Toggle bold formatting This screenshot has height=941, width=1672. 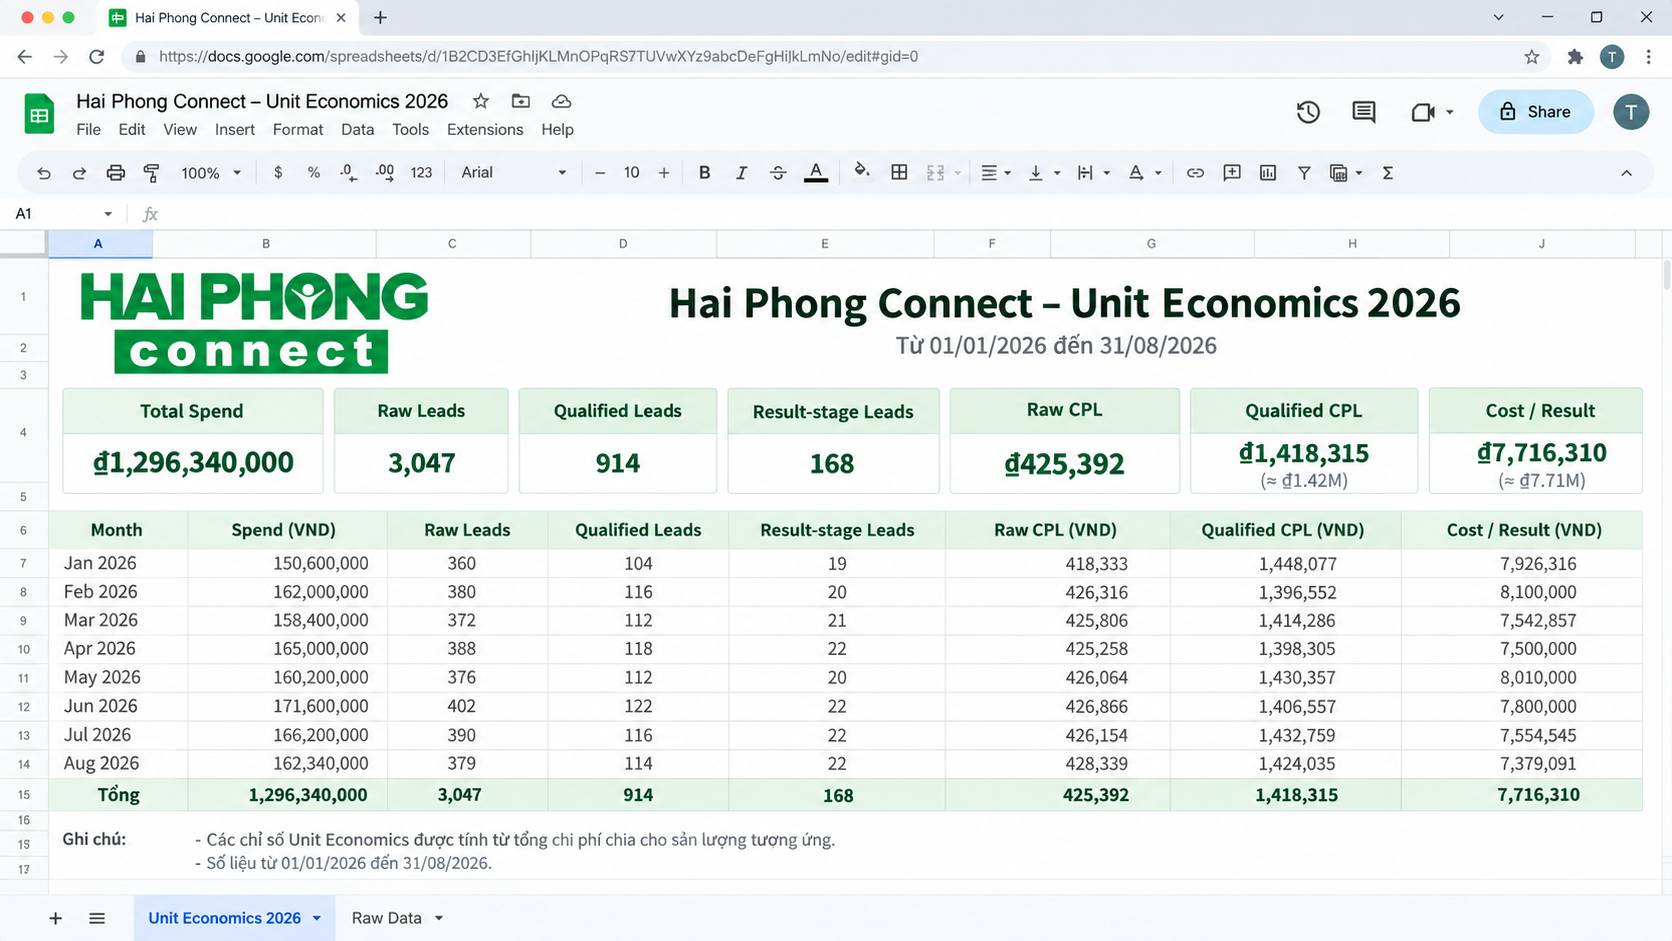(x=705, y=173)
